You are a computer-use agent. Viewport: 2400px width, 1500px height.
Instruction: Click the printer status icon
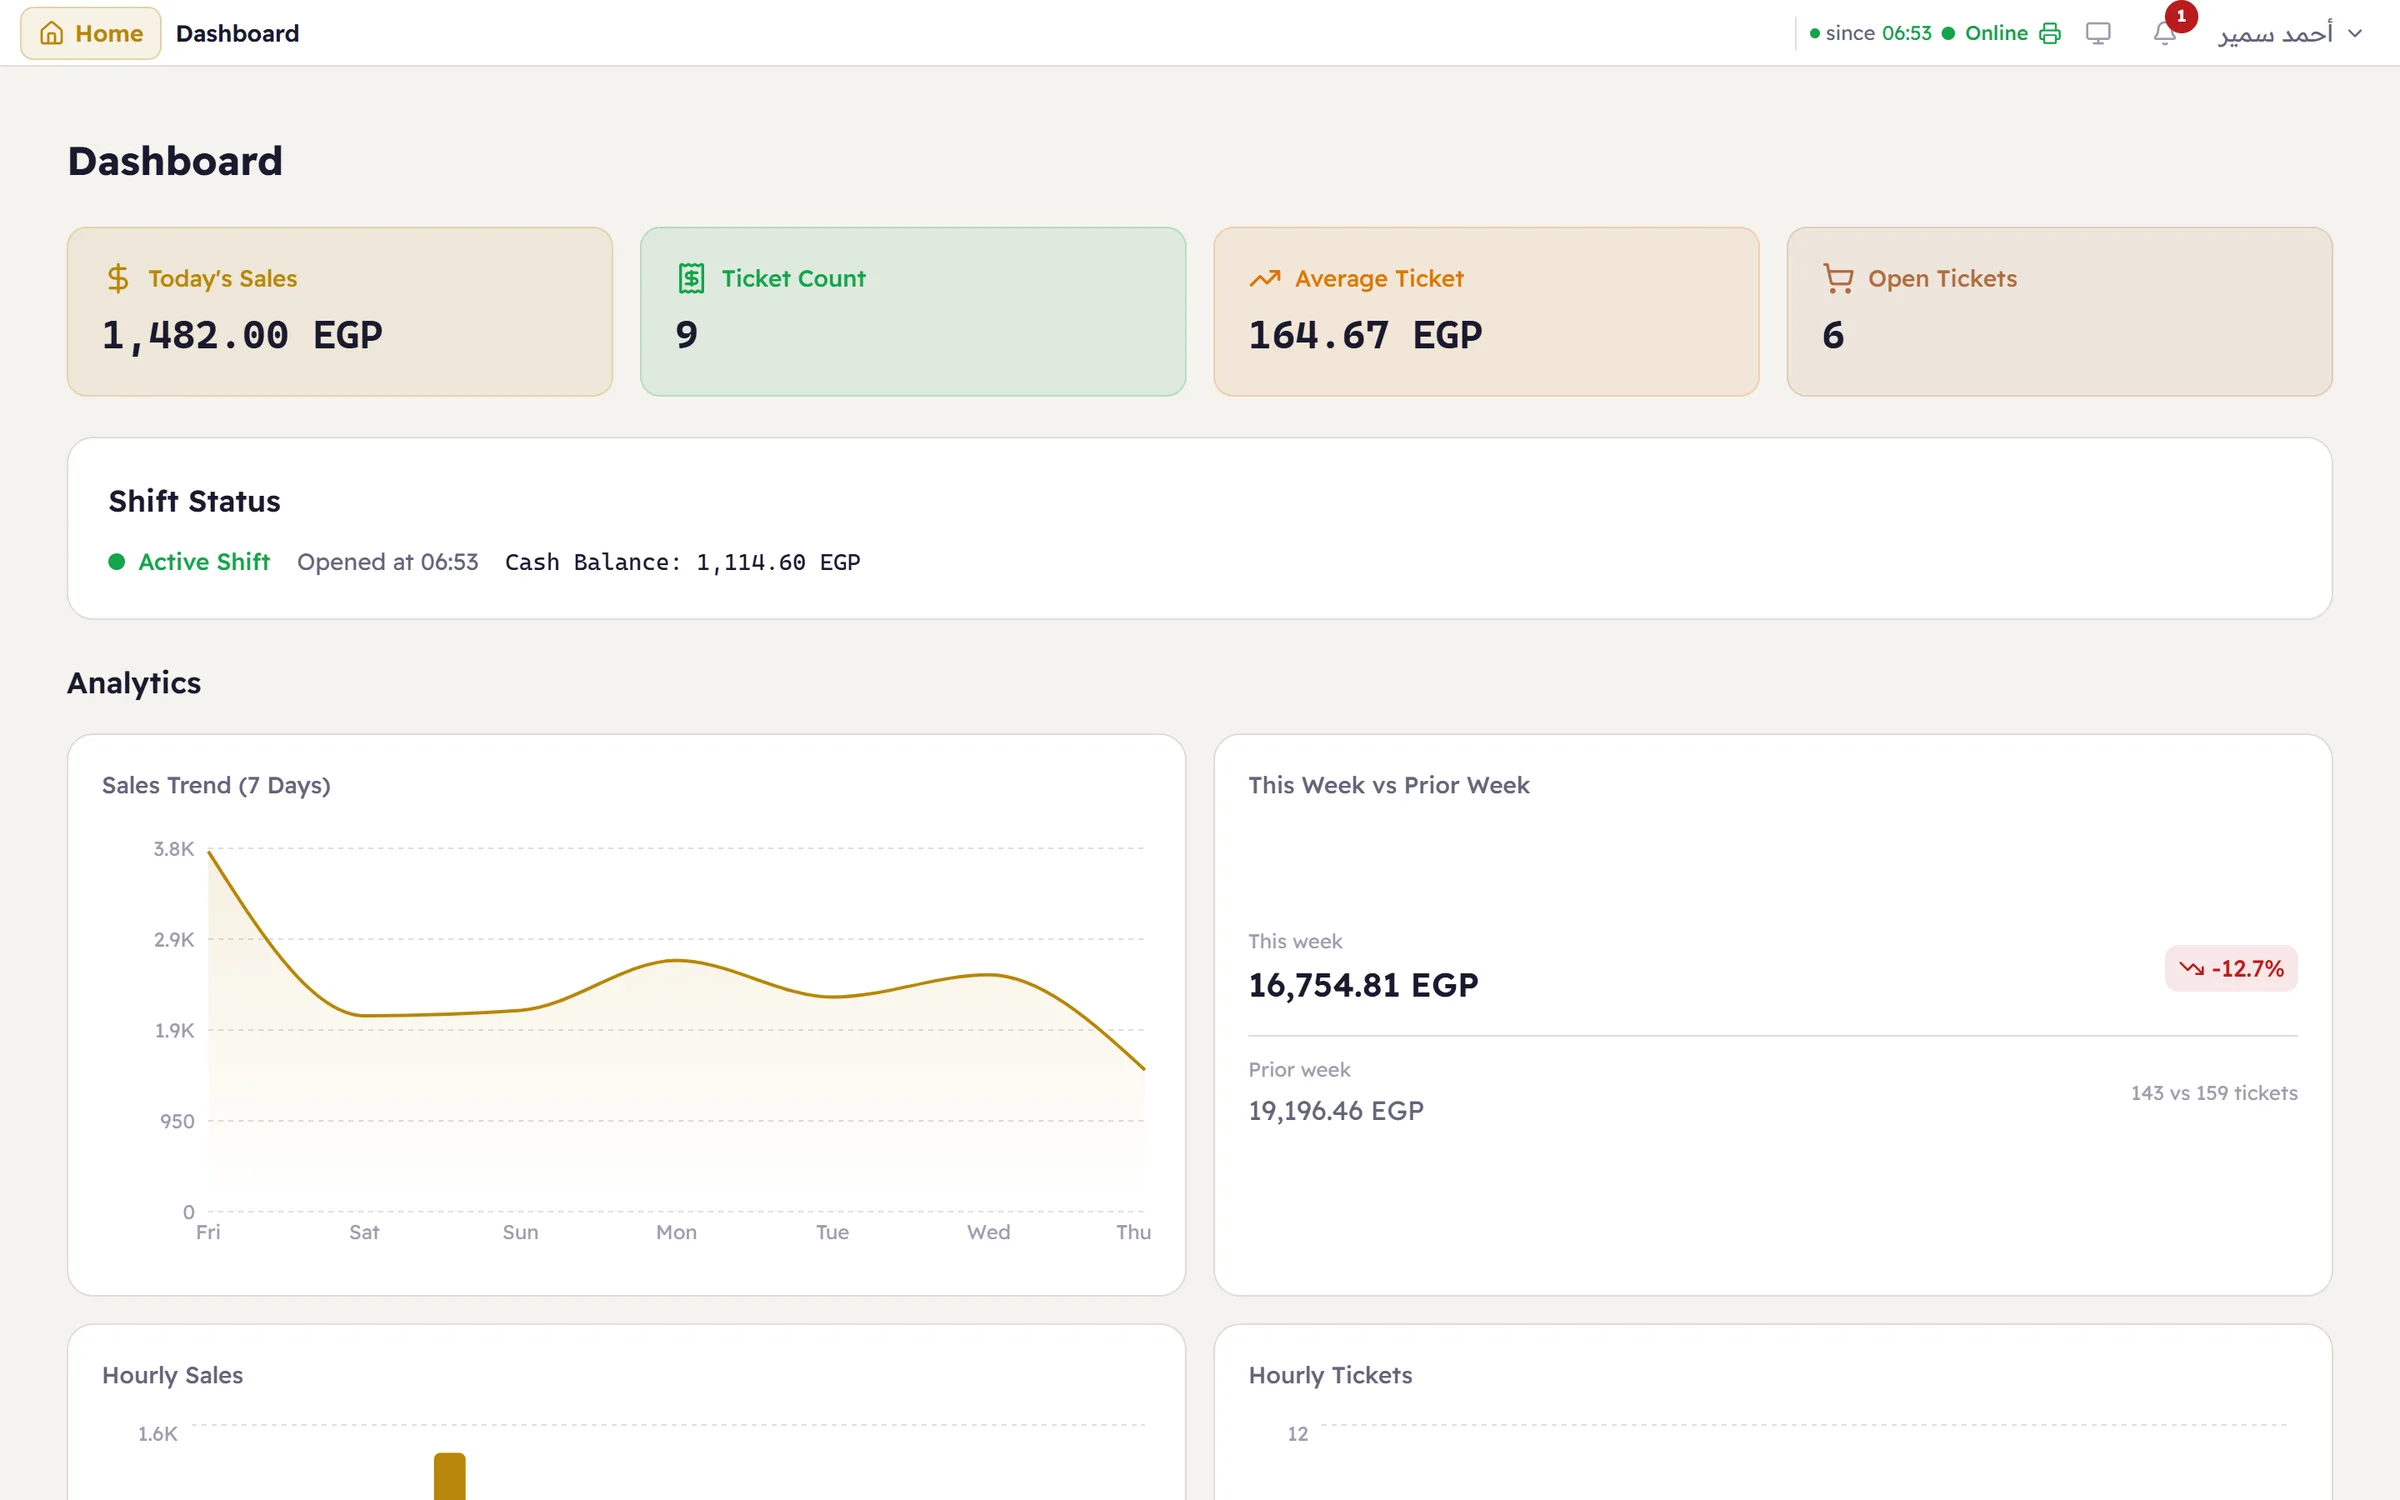click(x=2050, y=33)
